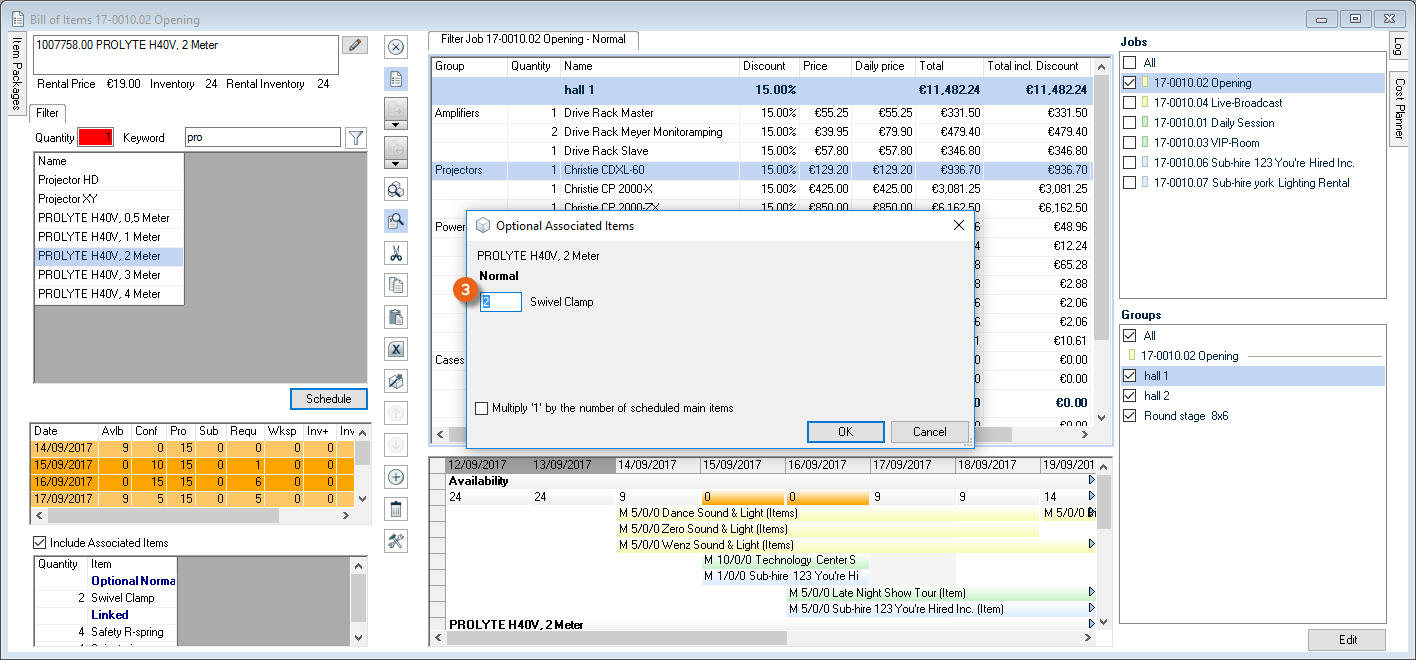Image resolution: width=1416 pixels, height=660 pixels.
Task: Open the Cost Planner side tab
Action: (x=1398, y=108)
